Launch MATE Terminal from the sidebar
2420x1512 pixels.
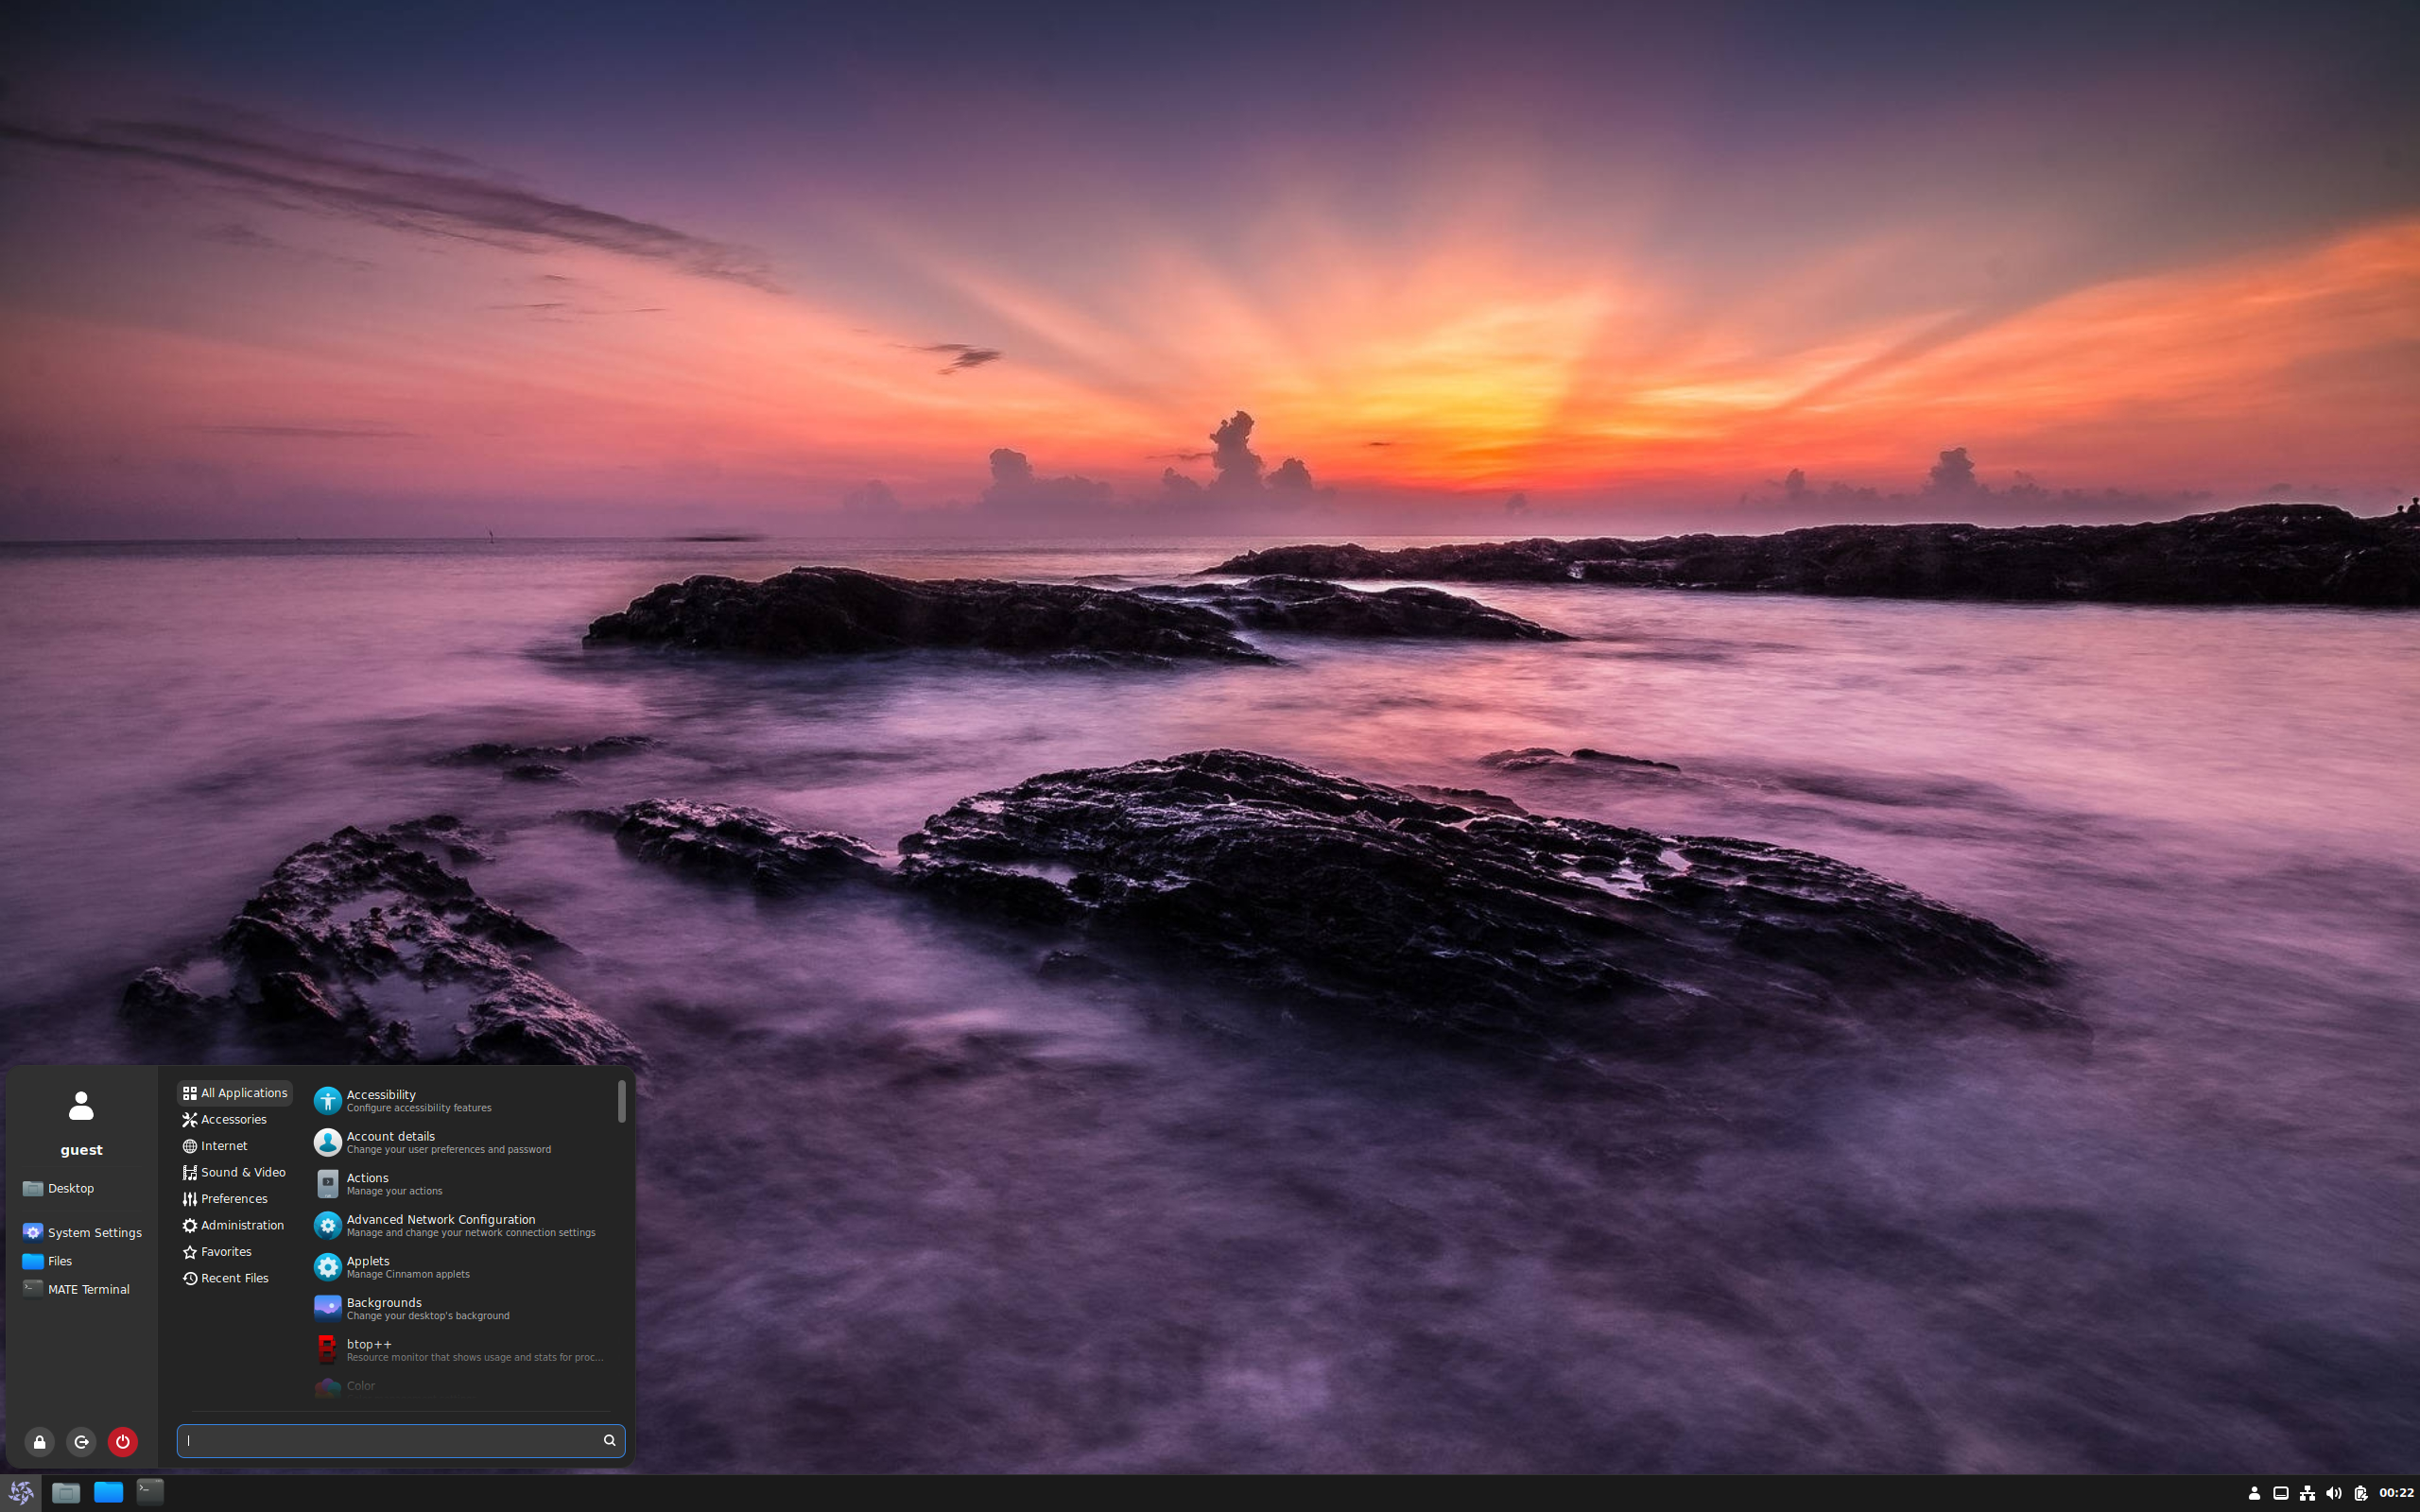(81, 1289)
